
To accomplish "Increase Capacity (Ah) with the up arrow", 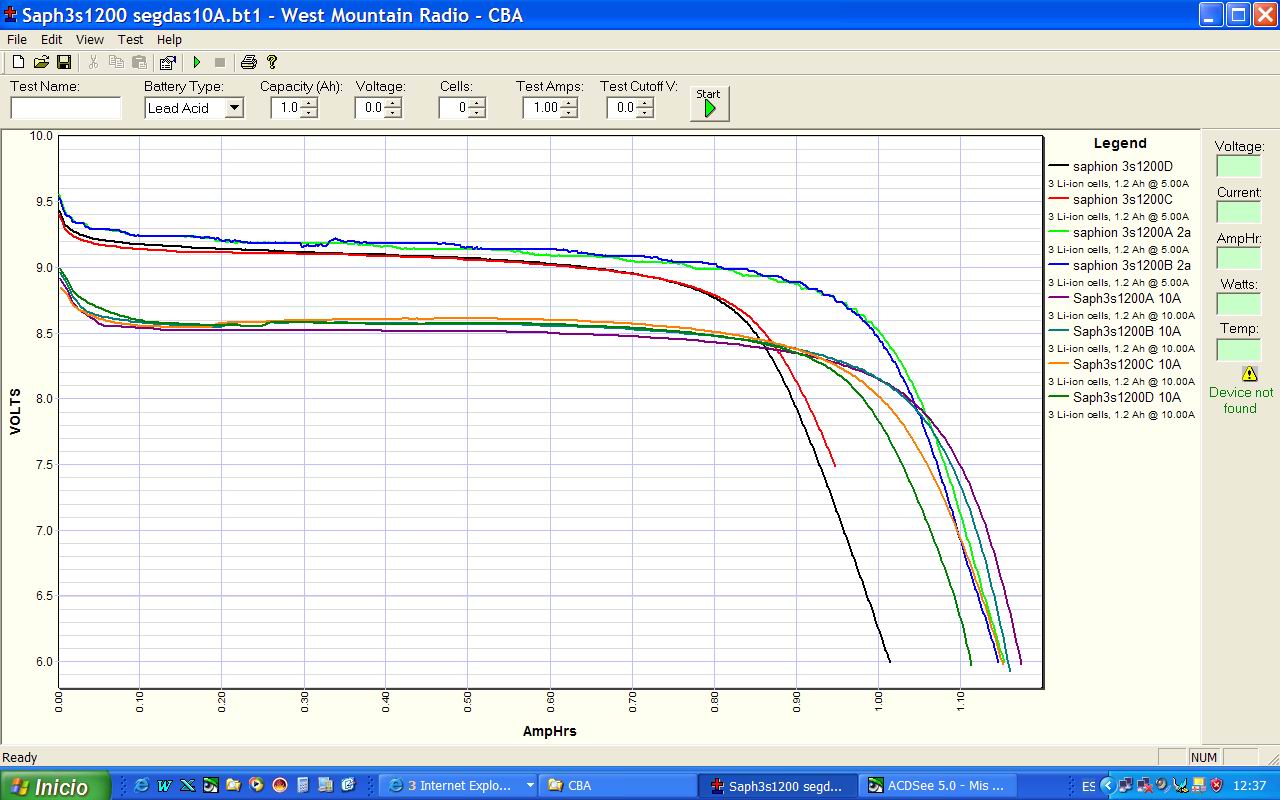I will pyautogui.click(x=309, y=103).
